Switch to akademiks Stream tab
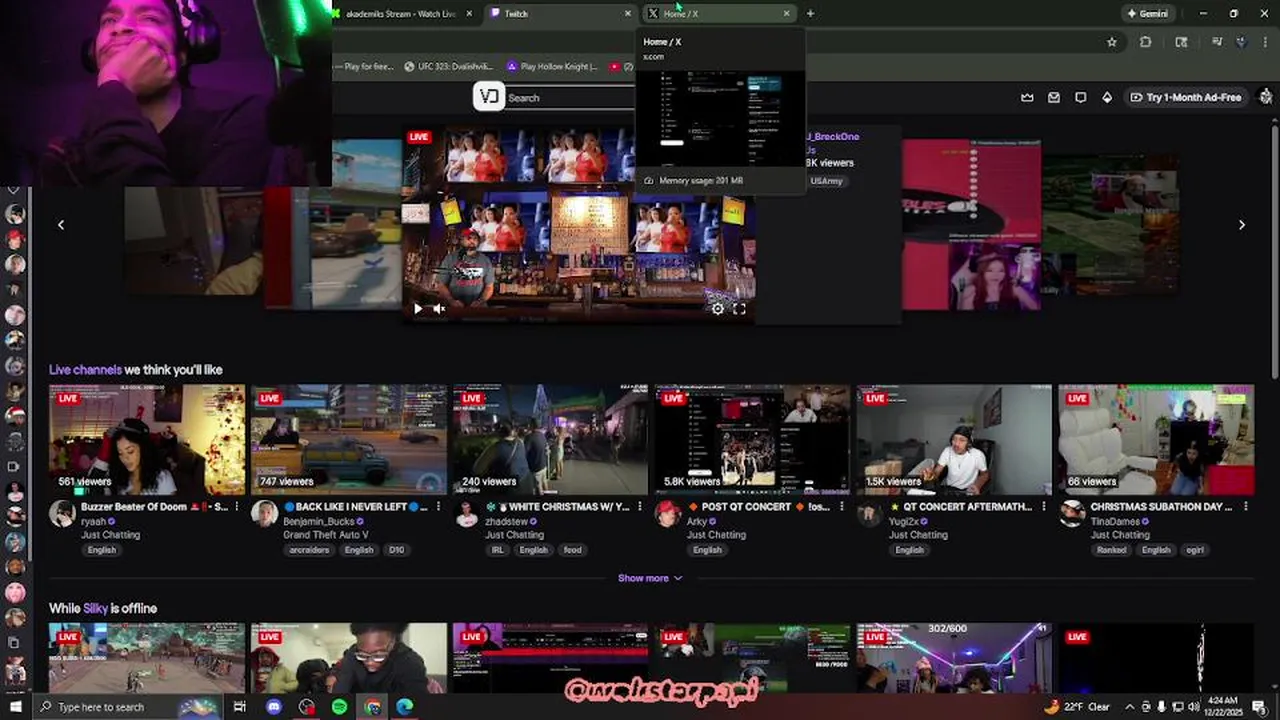This screenshot has height=720, width=1280. [401, 14]
